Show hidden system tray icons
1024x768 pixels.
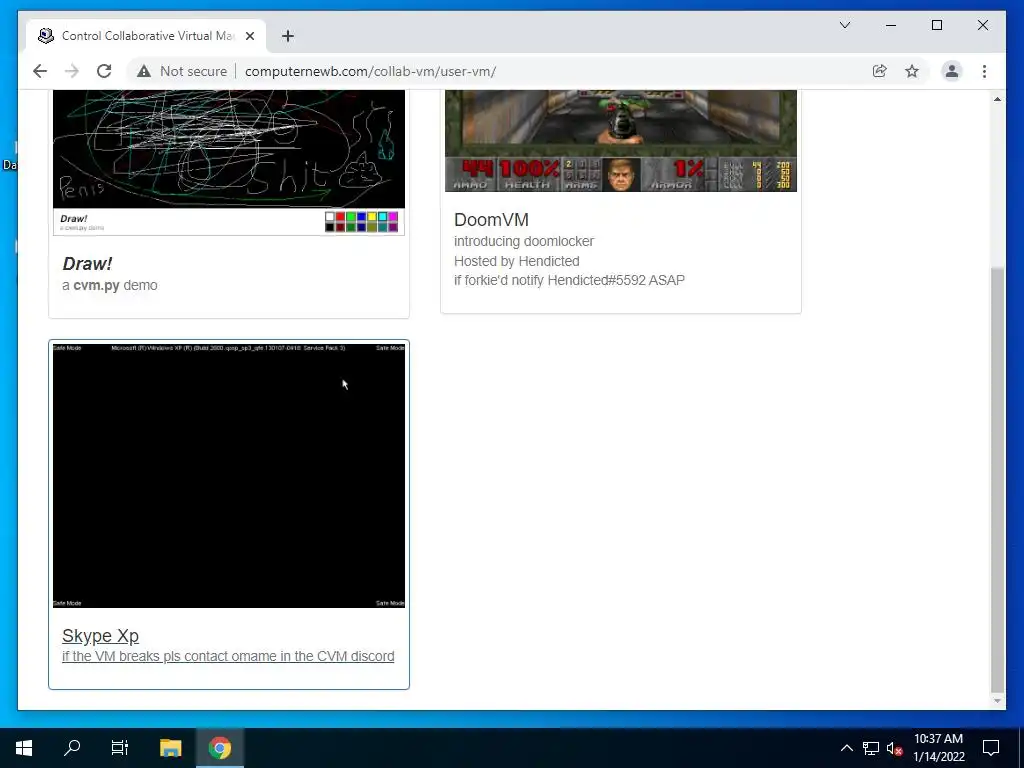pyautogui.click(x=846, y=748)
